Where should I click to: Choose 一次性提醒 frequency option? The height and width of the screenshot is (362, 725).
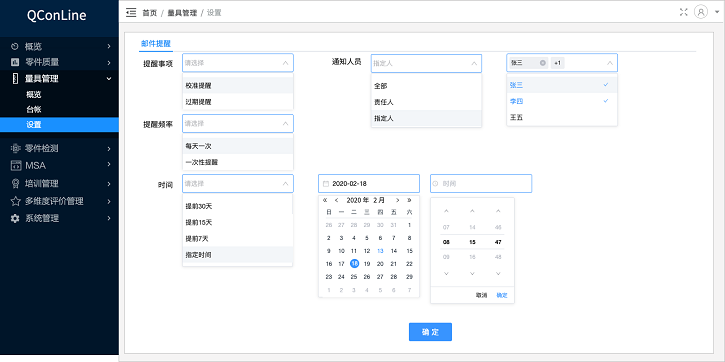(x=238, y=162)
